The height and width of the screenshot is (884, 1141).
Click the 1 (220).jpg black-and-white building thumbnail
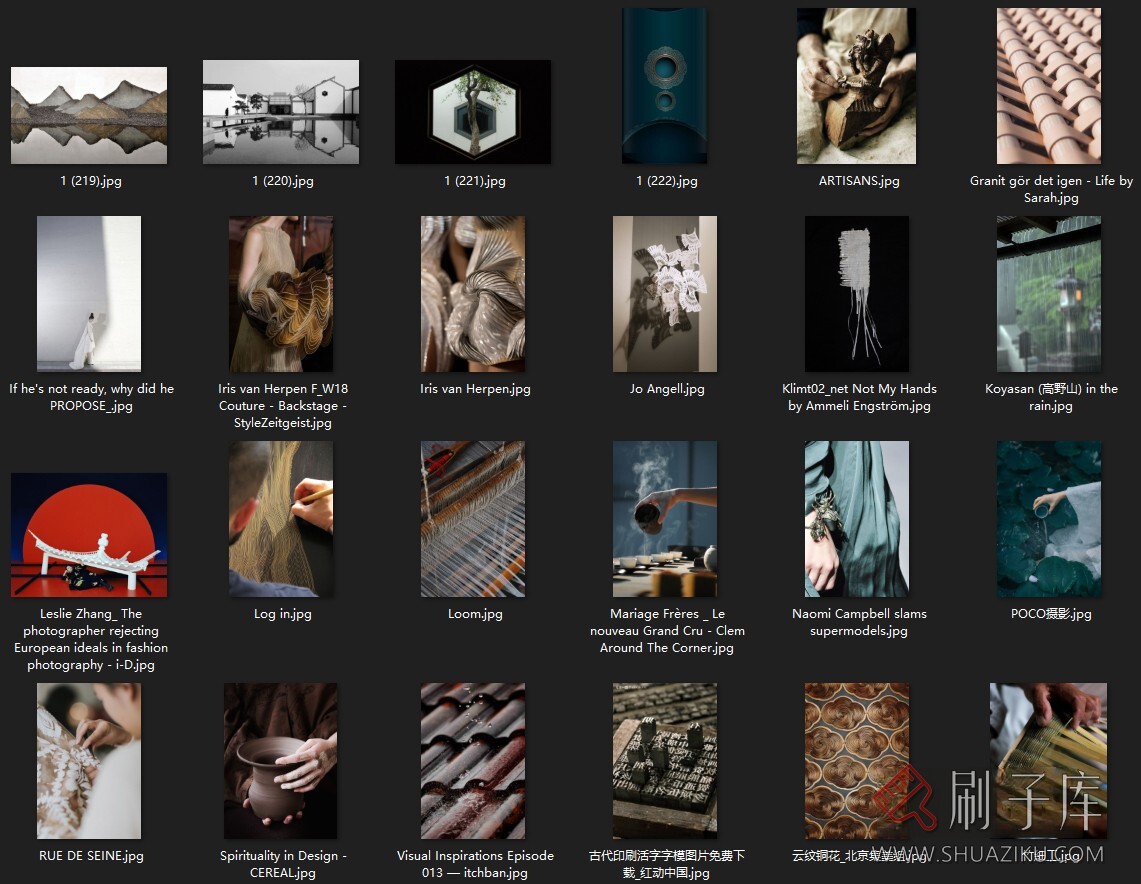click(x=281, y=112)
